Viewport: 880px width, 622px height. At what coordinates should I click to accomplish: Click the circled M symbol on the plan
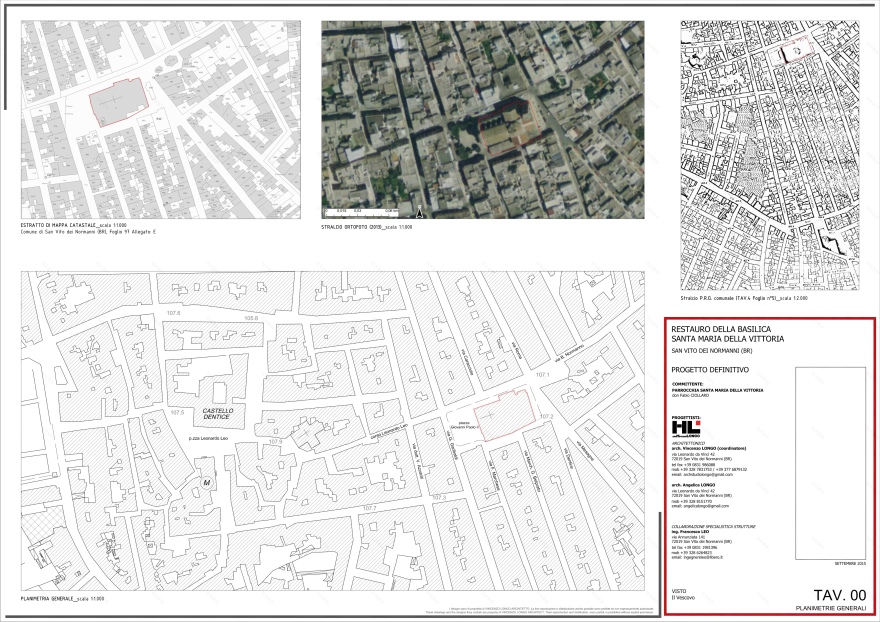pos(207,482)
